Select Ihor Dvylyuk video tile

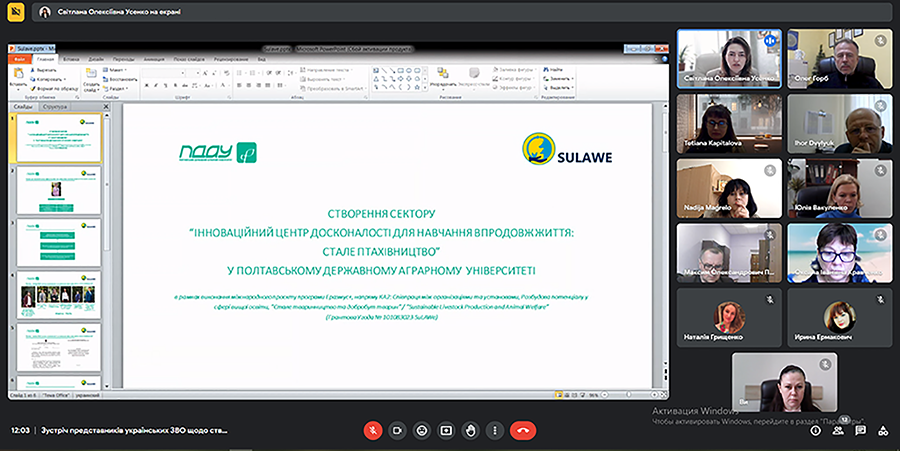click(x=840, y=123)
